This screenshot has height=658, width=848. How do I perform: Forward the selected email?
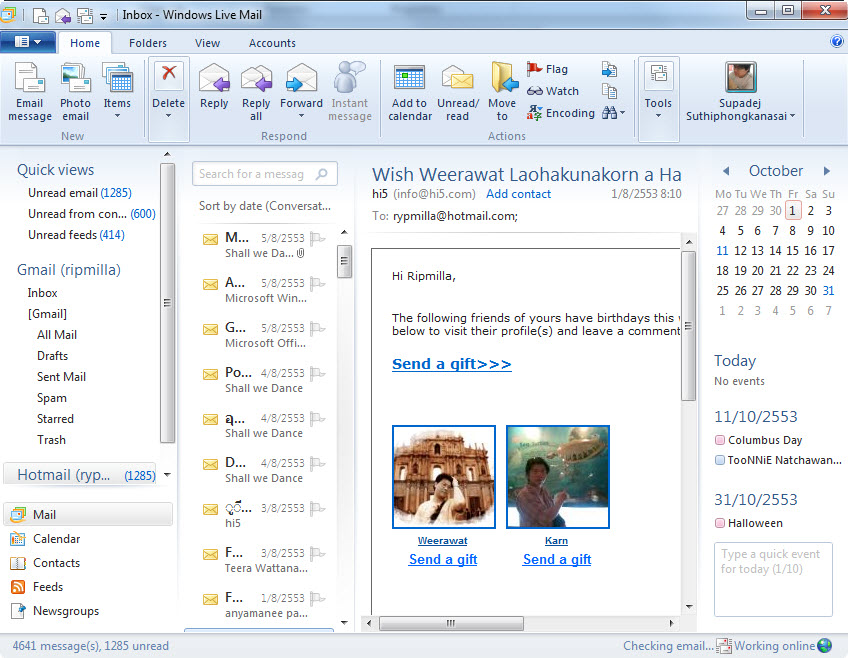point(301,79)
